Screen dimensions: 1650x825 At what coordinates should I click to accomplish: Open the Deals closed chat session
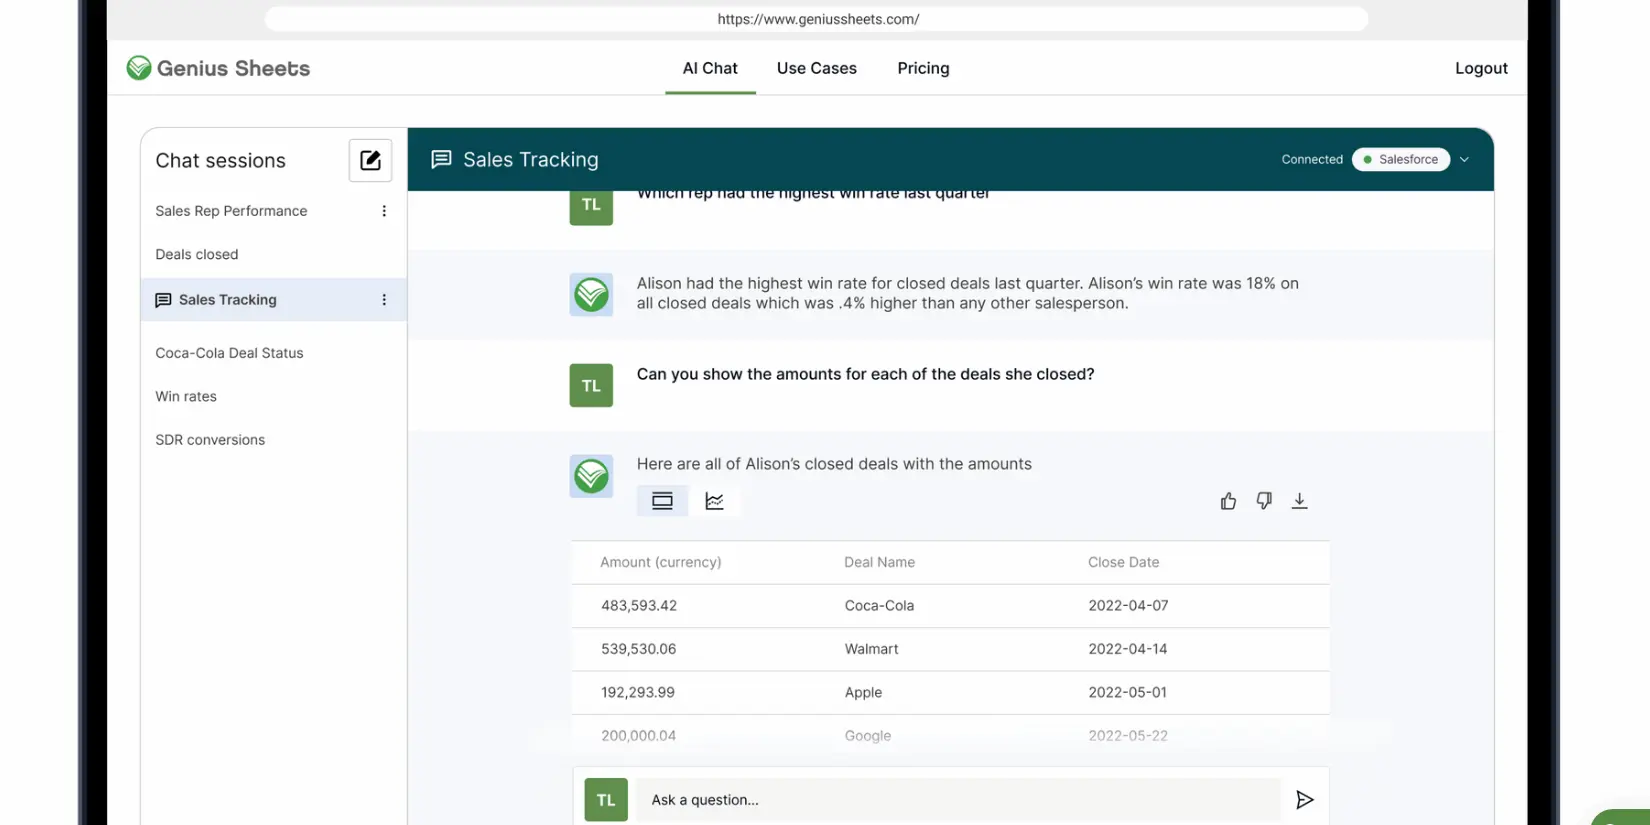click(197, 254)
